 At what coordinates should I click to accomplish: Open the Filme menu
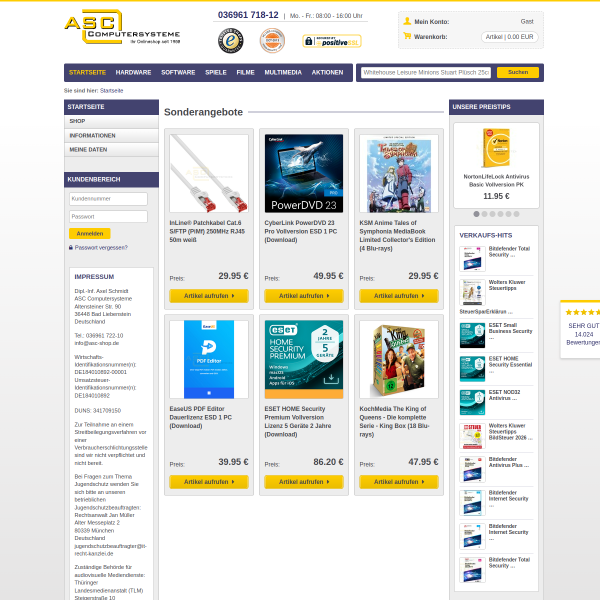pos(245,72)
